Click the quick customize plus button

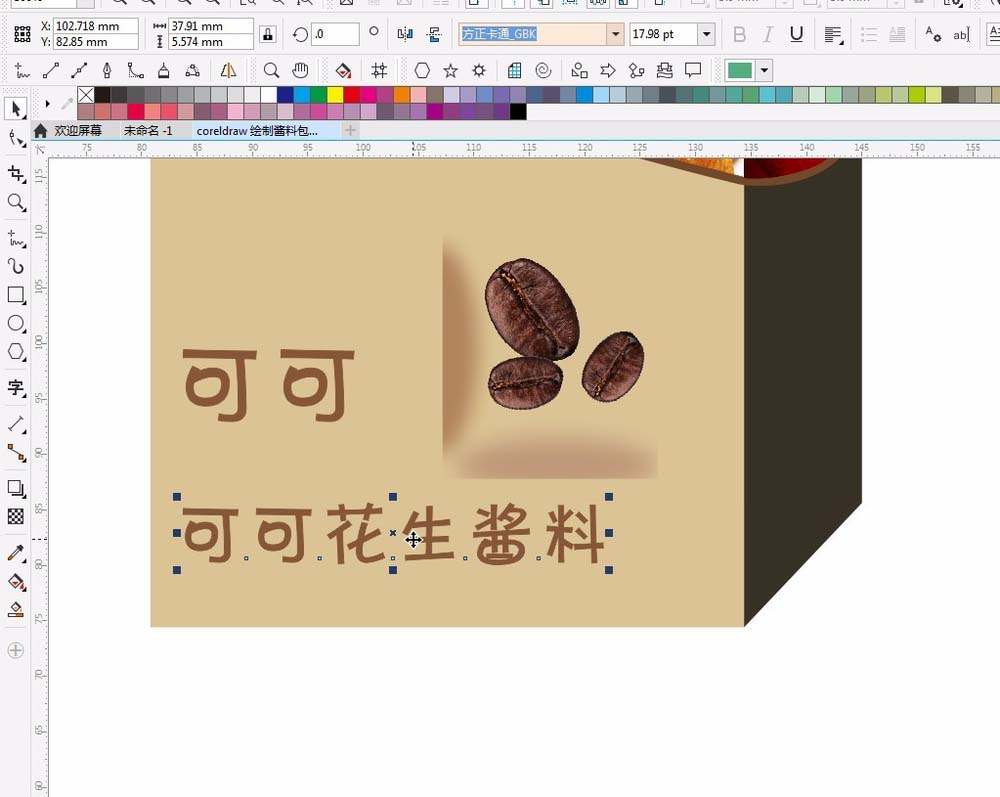point(16,650)
